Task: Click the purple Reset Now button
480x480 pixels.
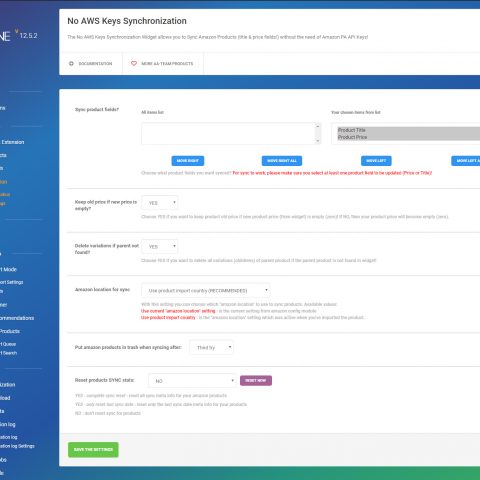Action: point(256,380)
